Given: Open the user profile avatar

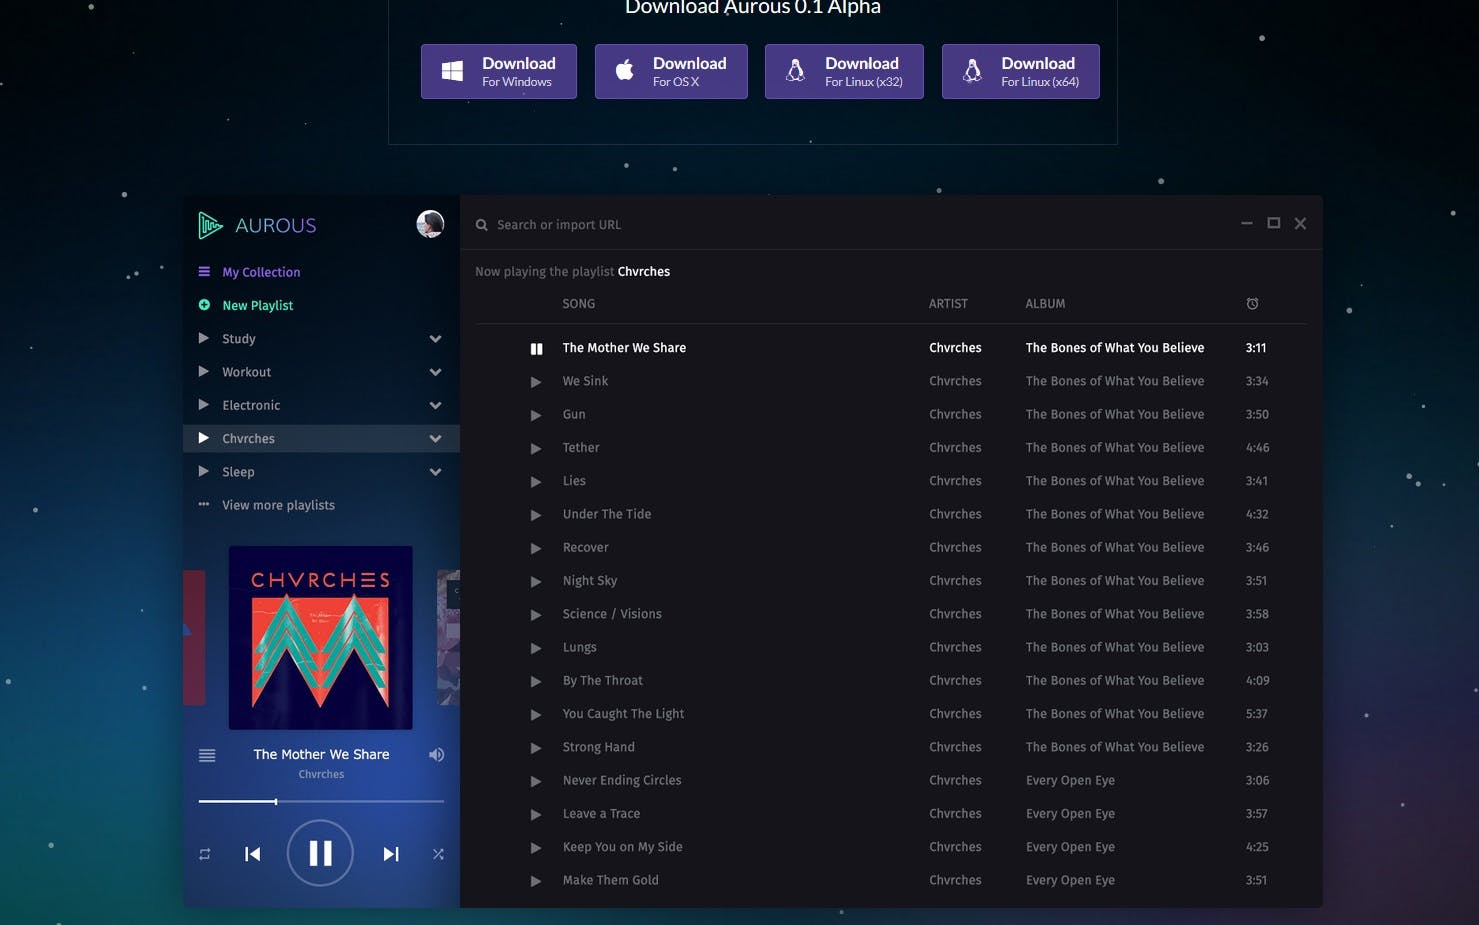Looking at the screenshot, I should (x=430, y=224).
